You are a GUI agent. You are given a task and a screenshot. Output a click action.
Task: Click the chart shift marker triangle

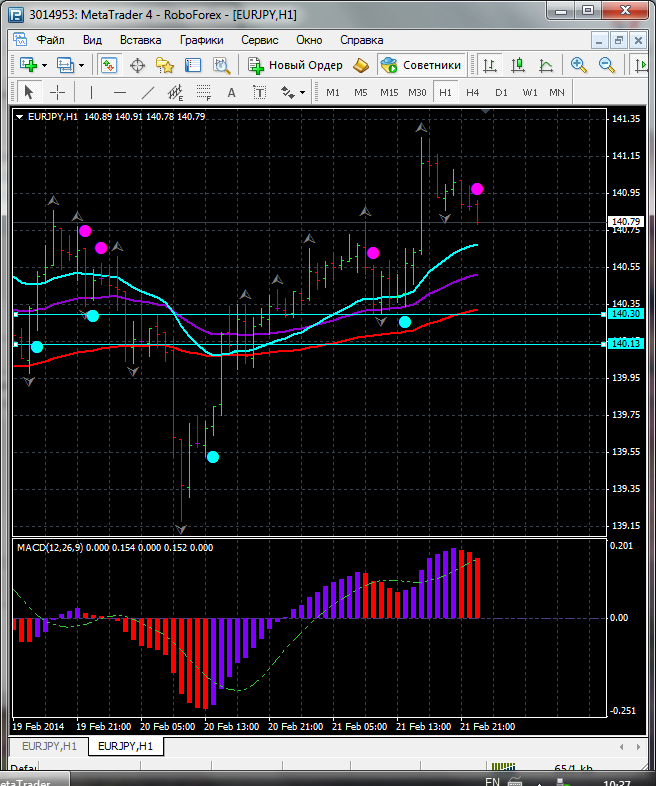coord(485,111)
